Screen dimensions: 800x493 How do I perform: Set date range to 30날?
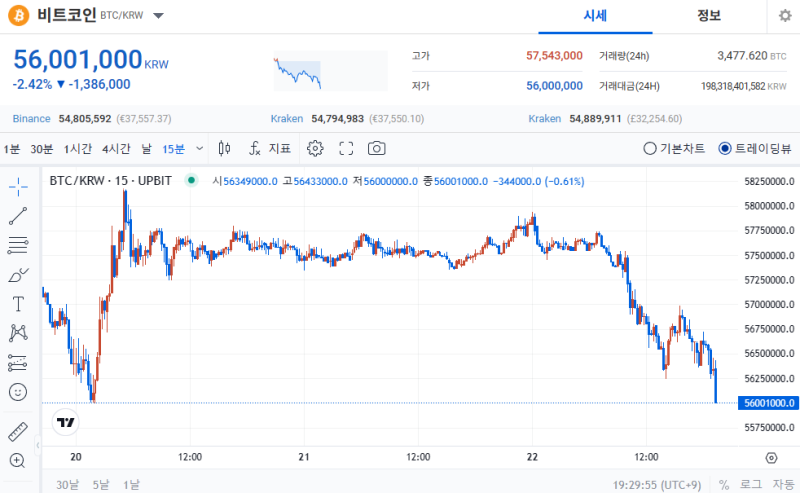click(67, 484)
